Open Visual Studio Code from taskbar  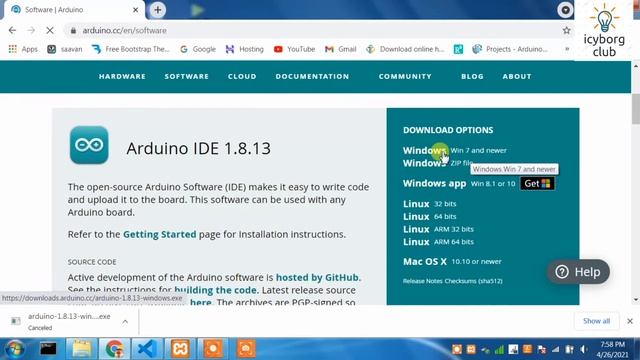(x=147, y=349)
